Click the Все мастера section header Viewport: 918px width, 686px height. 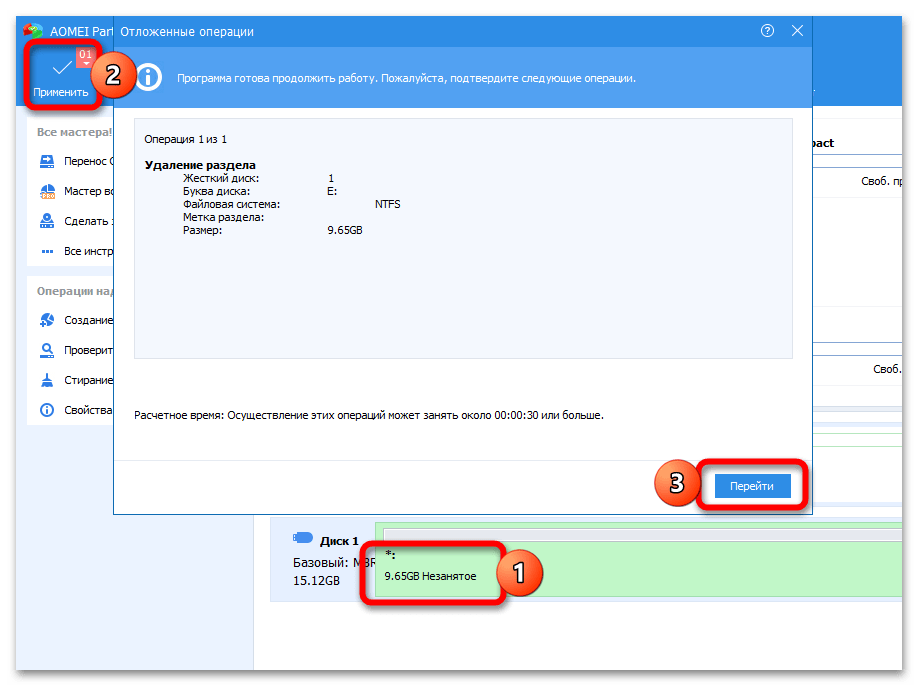pyautogui.click(x=74, y=132)
